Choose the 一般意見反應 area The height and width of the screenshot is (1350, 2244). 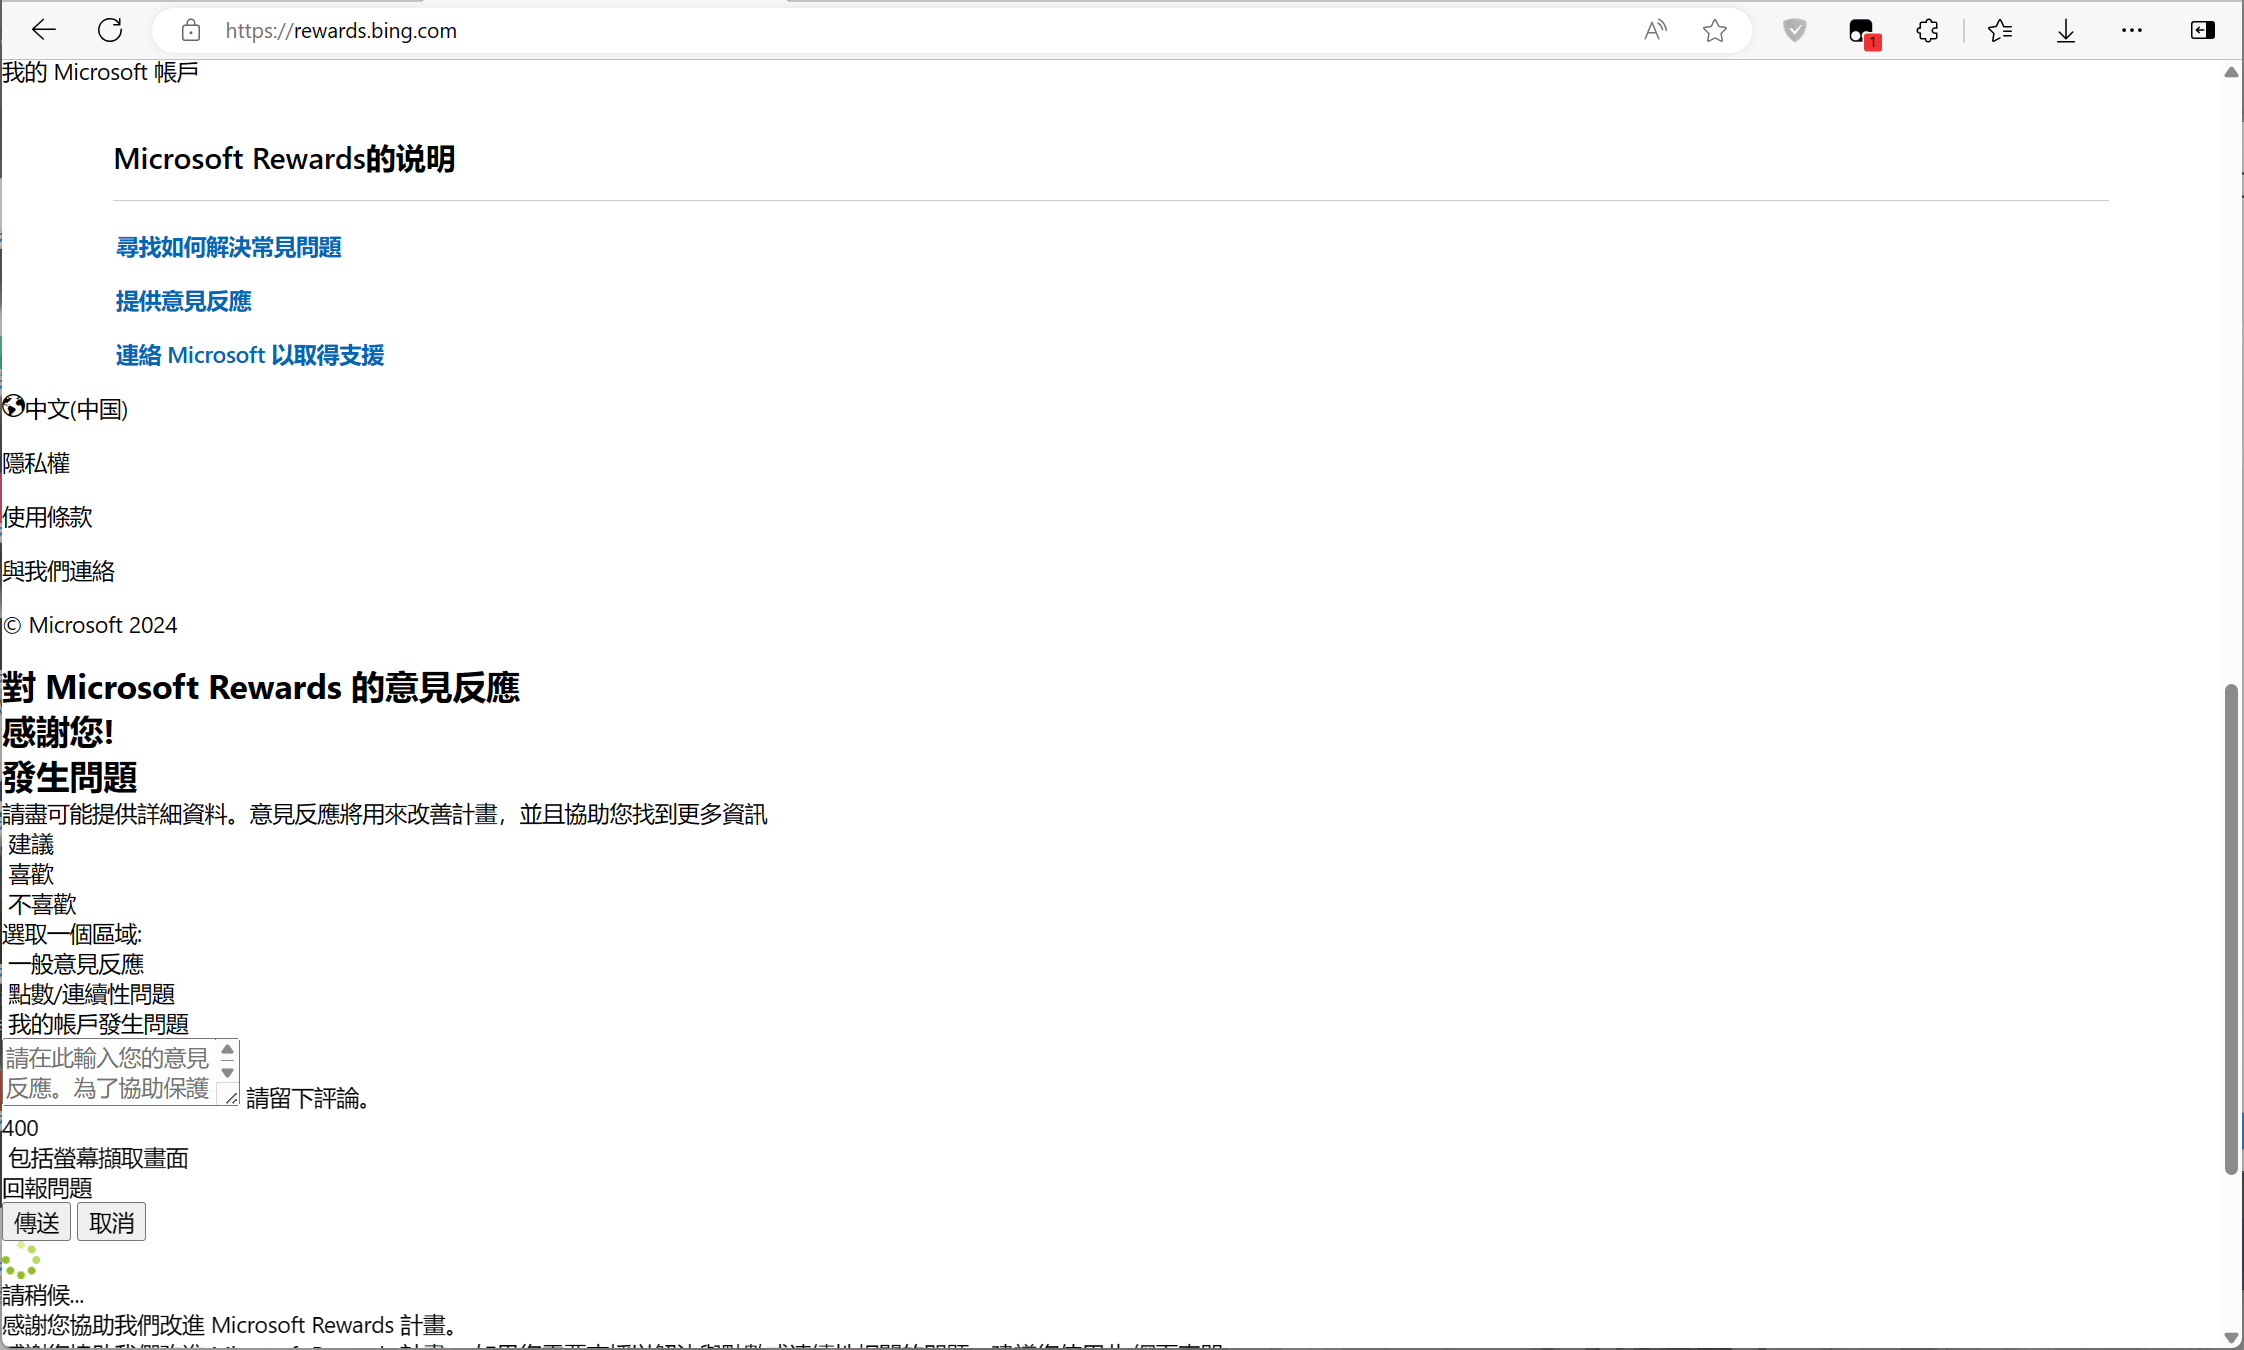click(76, 965)
